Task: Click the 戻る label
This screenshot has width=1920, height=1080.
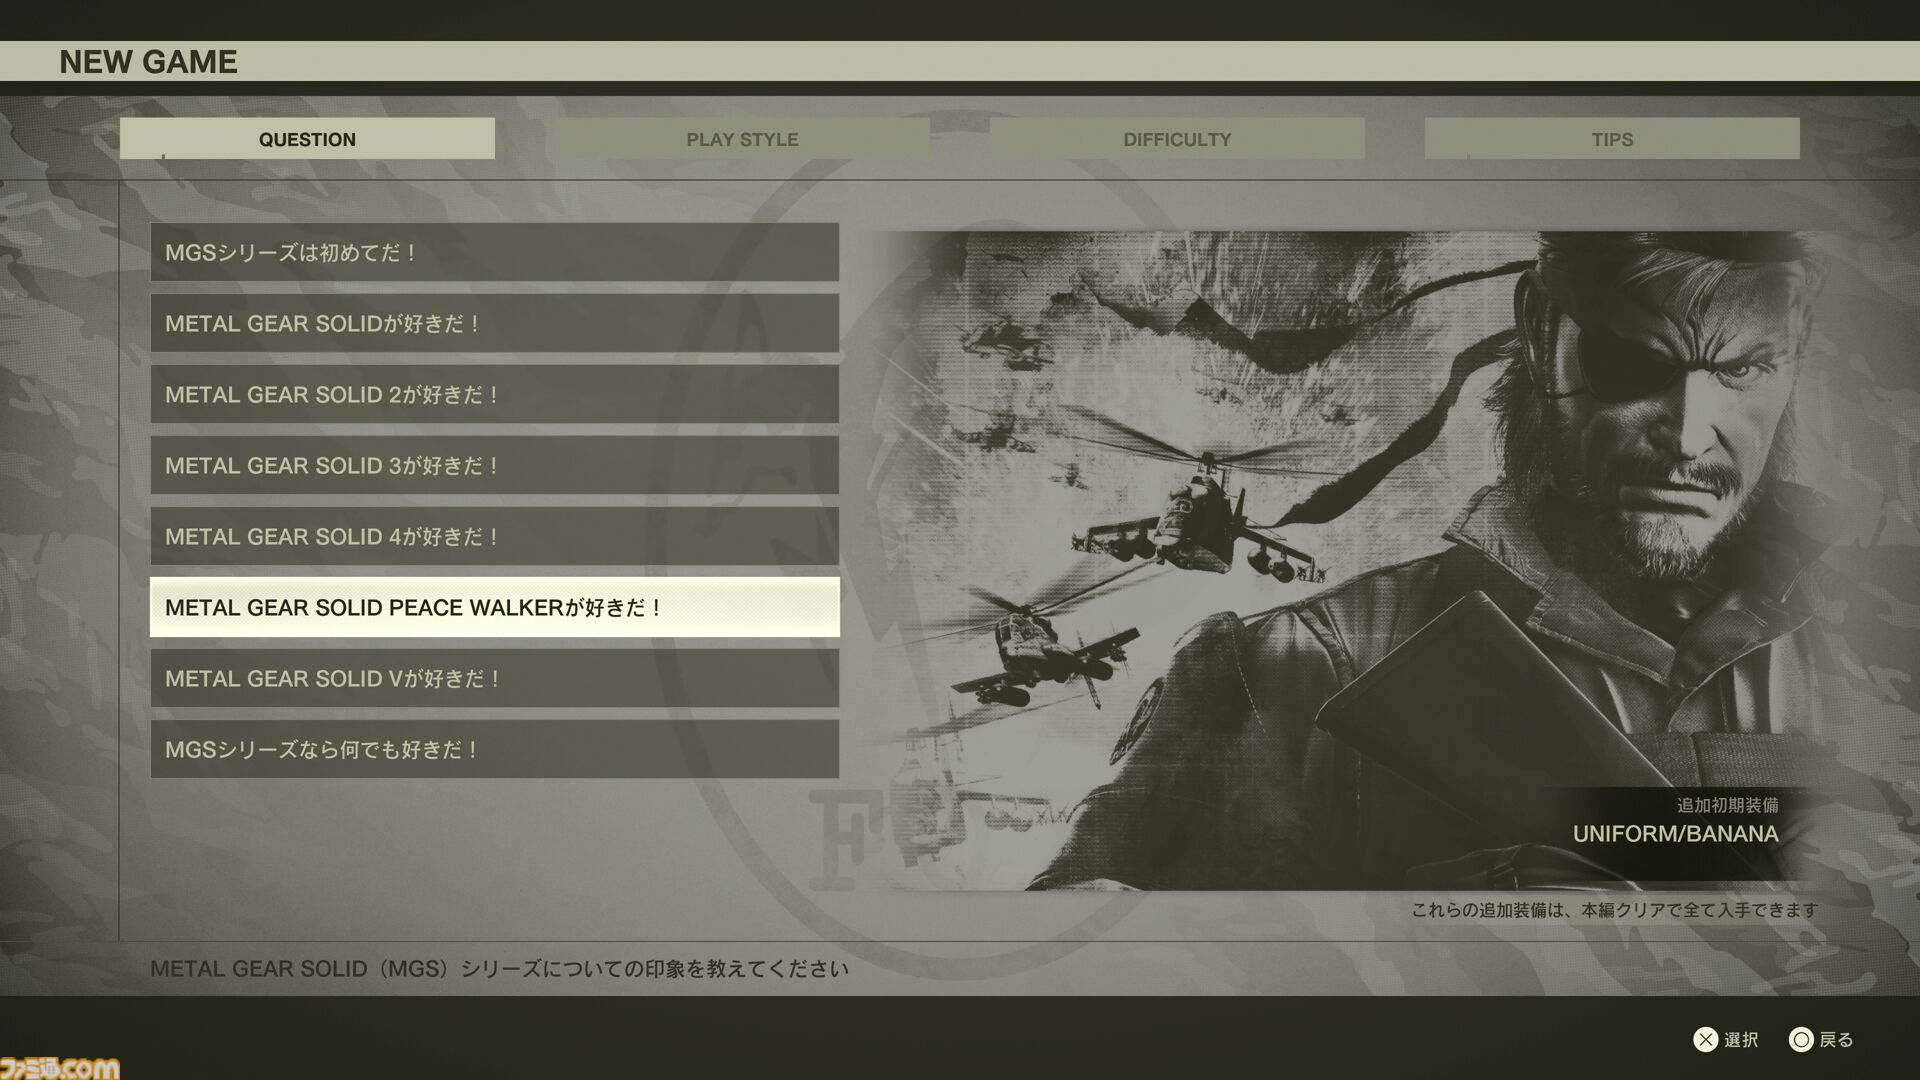Action: (x=1837, y=1040)
